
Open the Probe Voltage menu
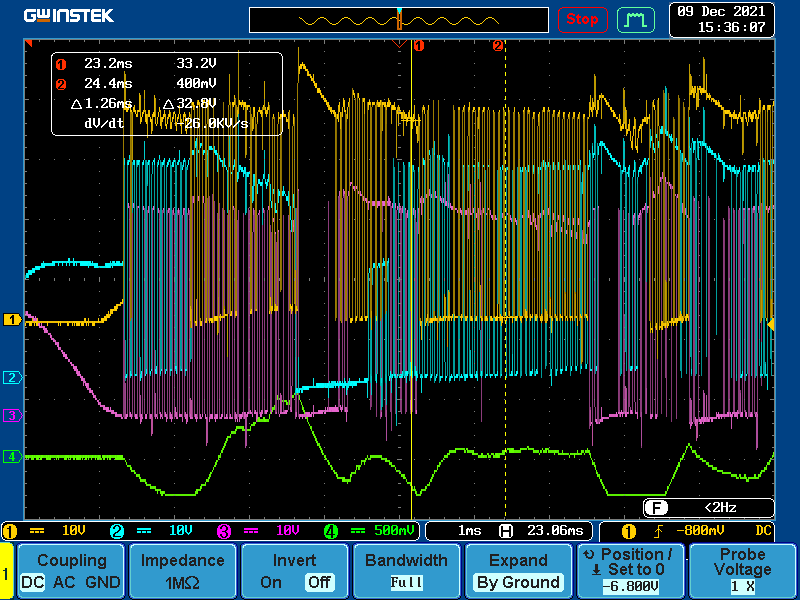point(742,571)
